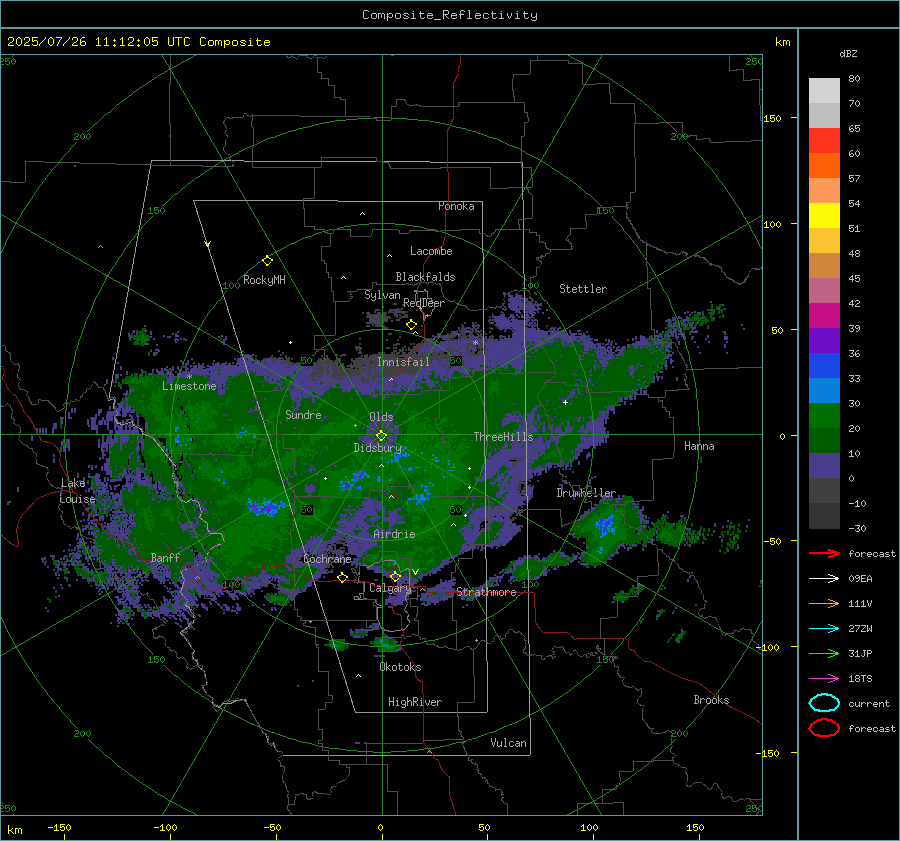Click the 'km' unit label at top right
The width and height of the screenshot is (900, 841).
click(x=782, y=42)
